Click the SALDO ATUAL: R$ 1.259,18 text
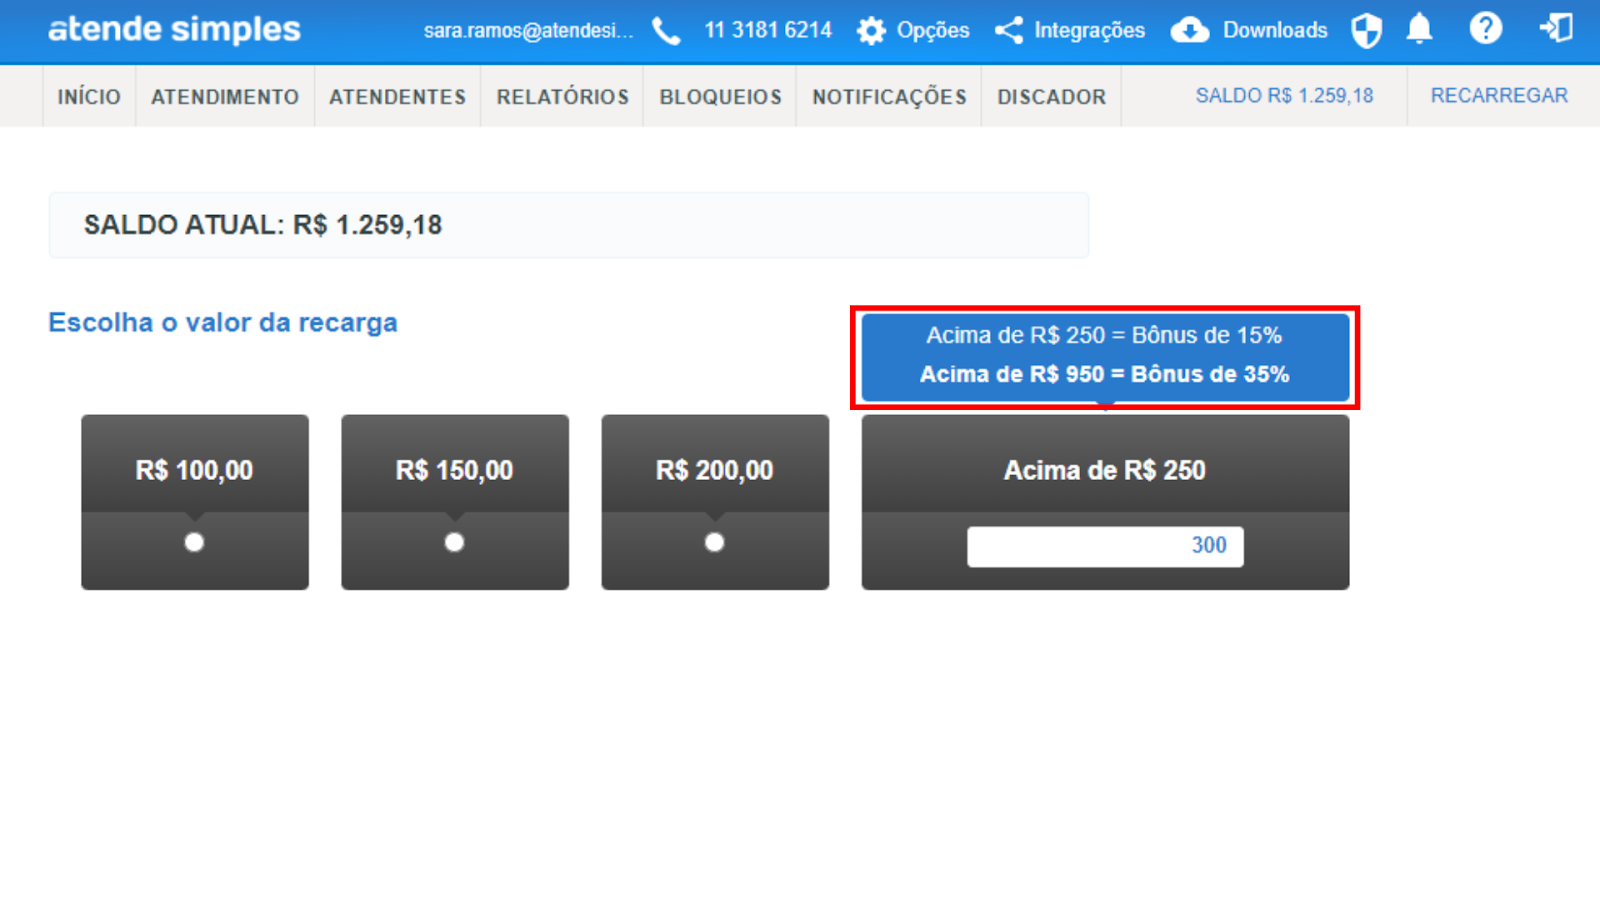The image size is (1600, 900). (x=263, y=225)
